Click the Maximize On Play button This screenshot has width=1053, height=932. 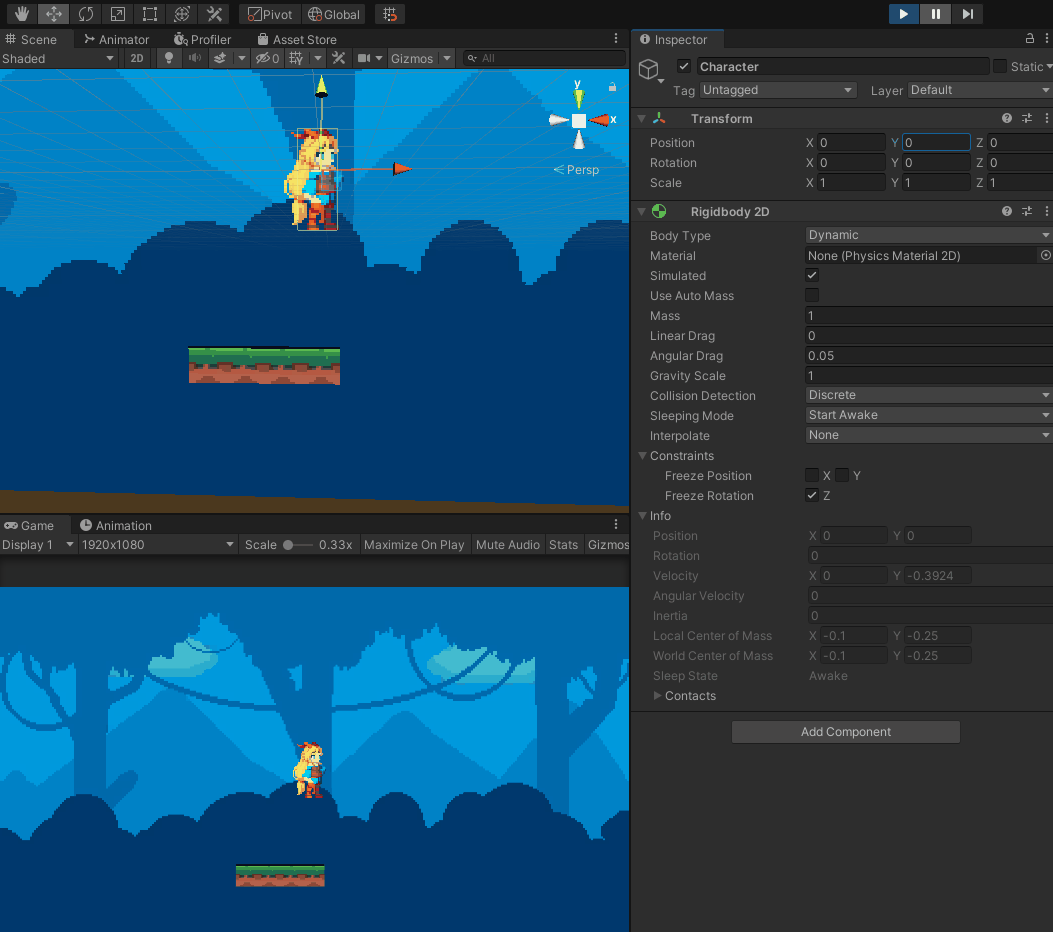tap(414, 545)
